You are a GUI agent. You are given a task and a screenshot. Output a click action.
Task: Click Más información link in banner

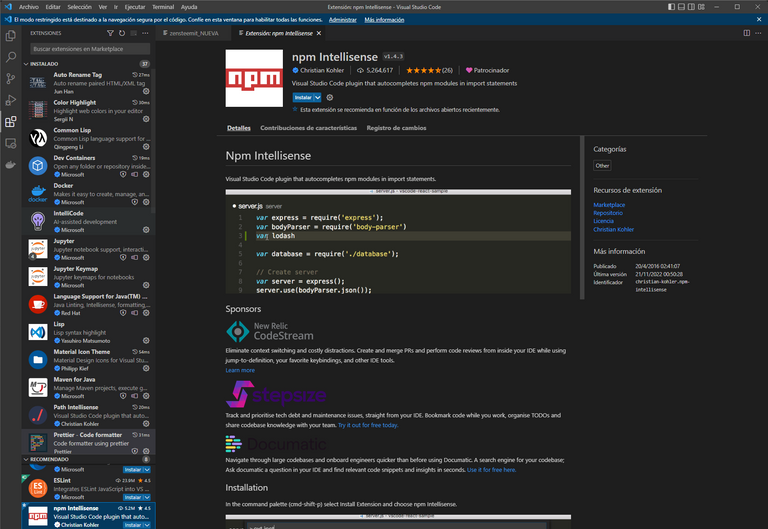coord(384,20)
